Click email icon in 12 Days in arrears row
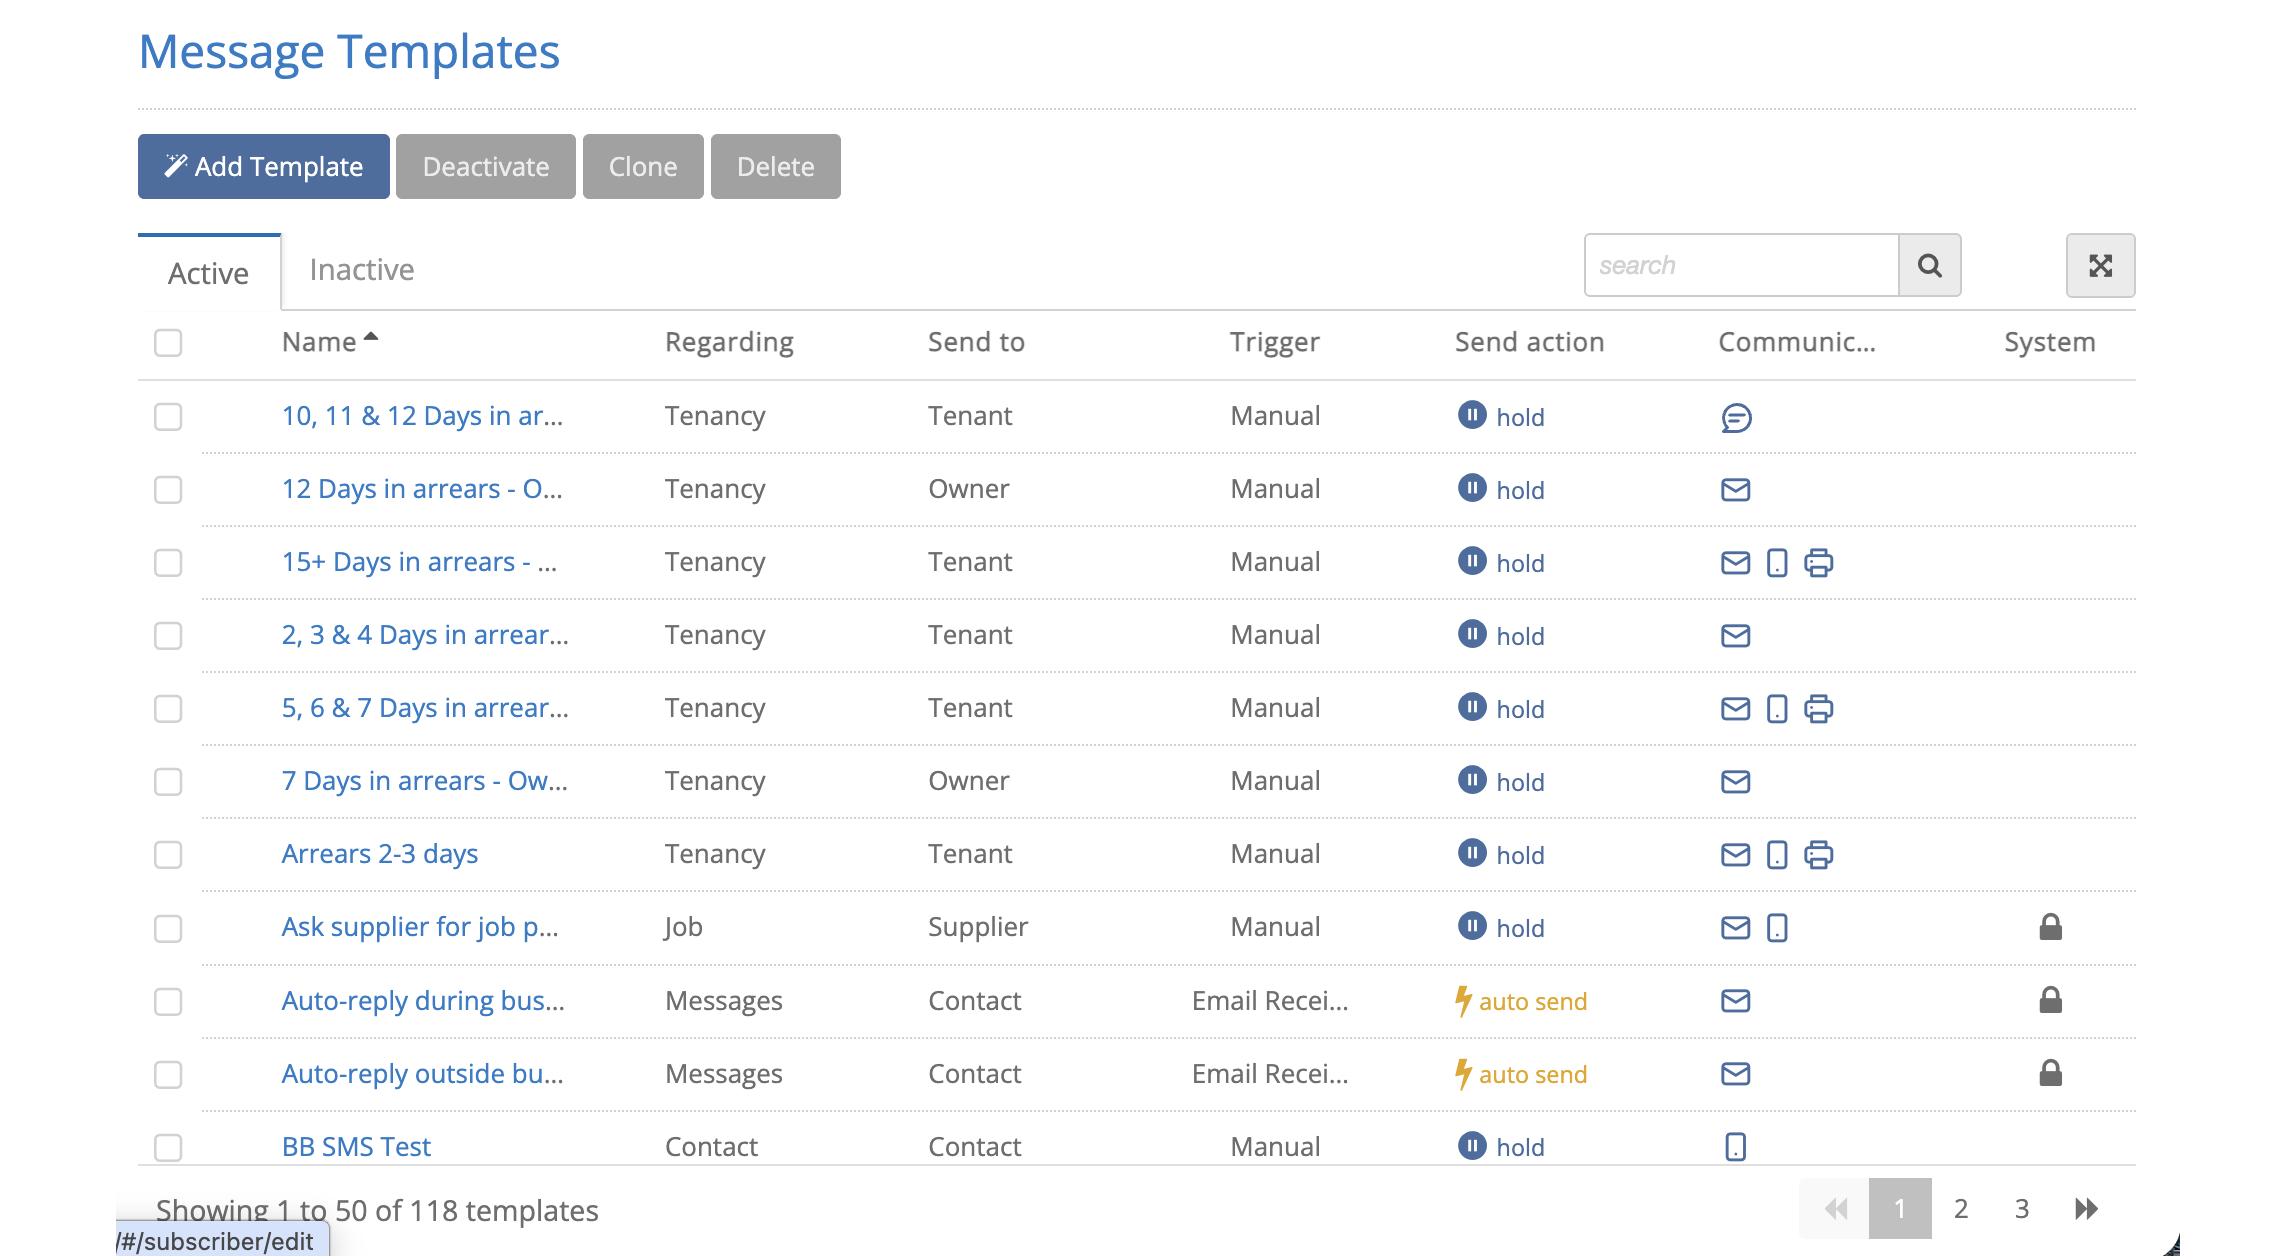 click(x=1735, y=489)
